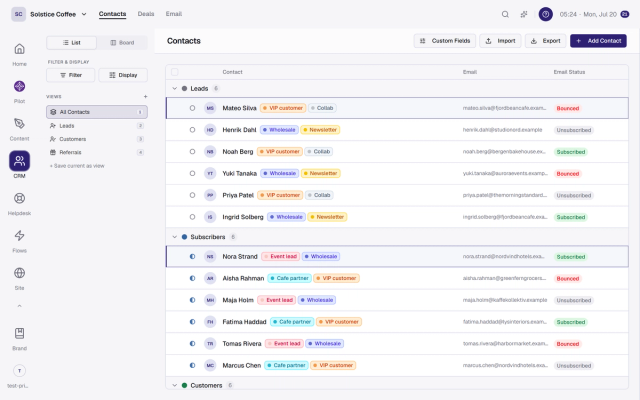Image resolution: width=640 pixels, height=400 pixels.
Task: Open the Site globe icon
Action: pyautogui.click(x=19, y=273)
